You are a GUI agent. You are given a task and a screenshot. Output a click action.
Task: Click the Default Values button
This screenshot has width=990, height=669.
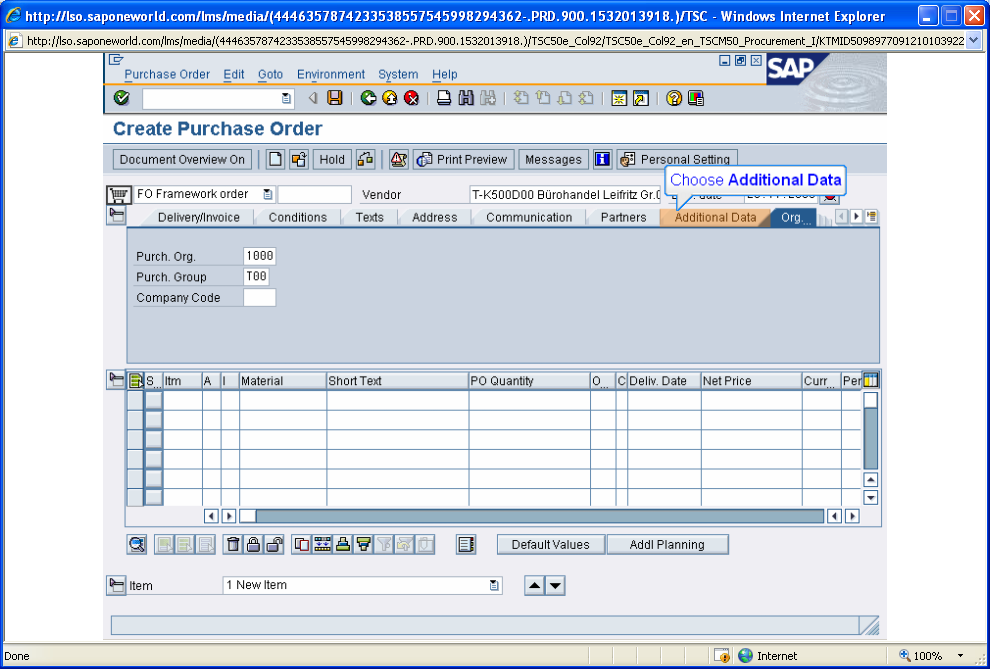point(551,544)
